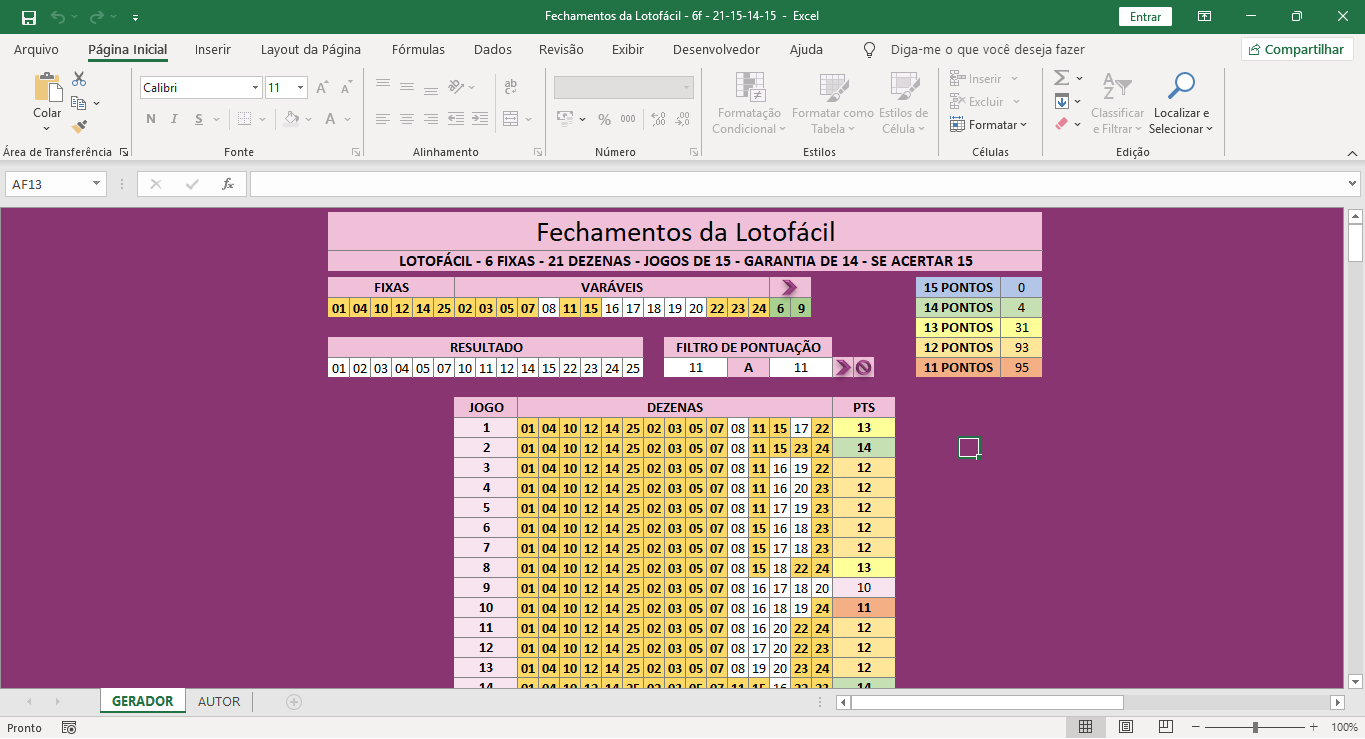
Task: Switch to the Inserir ribbon tab
Action: click(213, 49)
